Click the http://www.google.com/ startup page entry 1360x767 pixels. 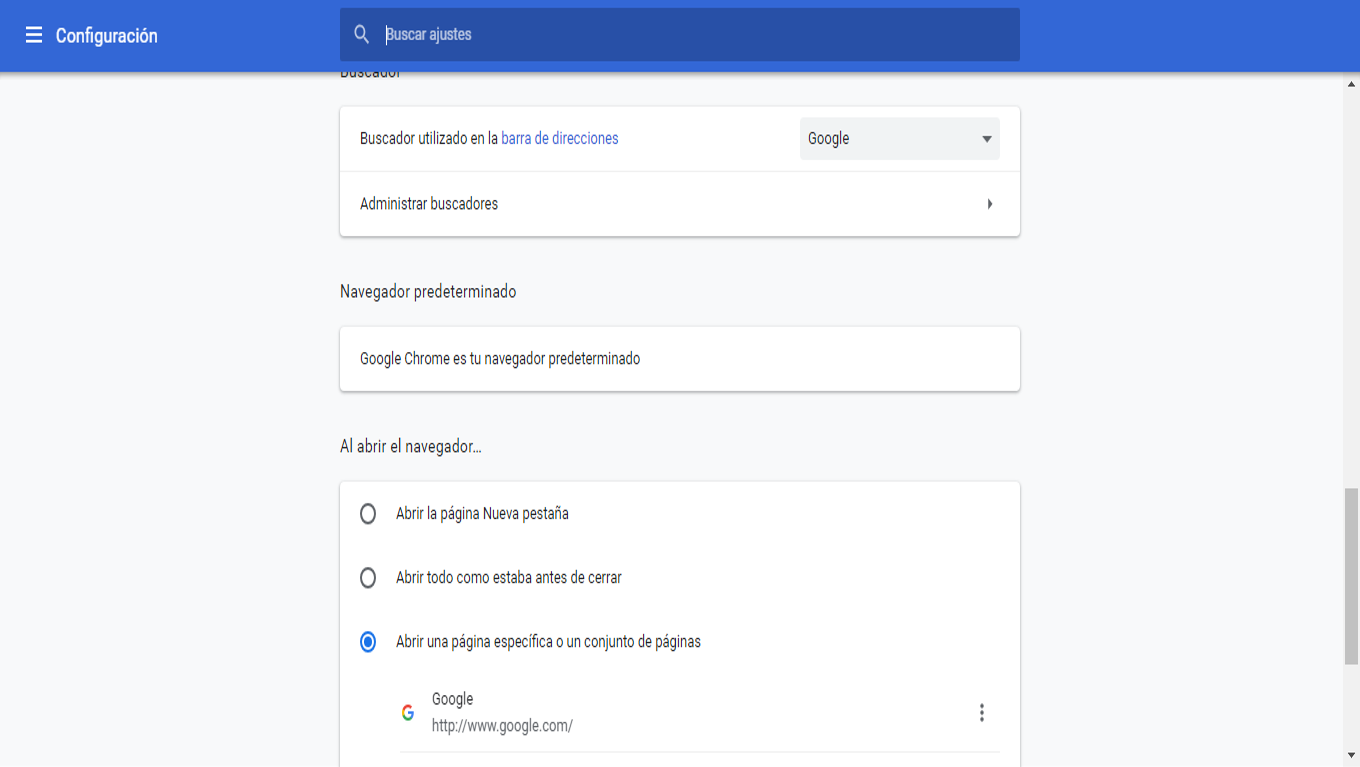[x=502, y=726]
